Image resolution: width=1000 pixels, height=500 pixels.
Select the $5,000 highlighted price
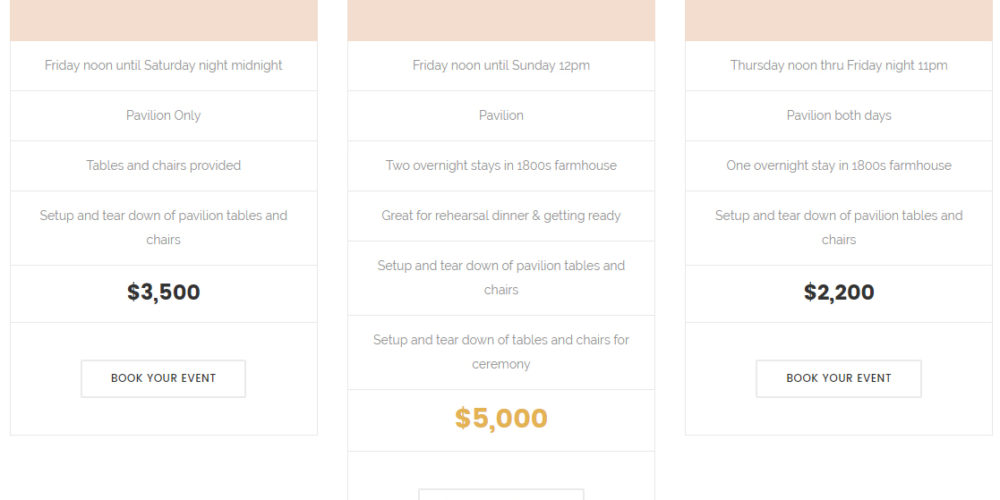[501, 418]
